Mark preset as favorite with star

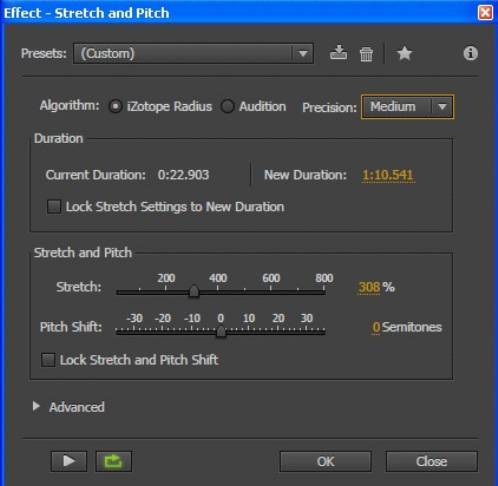click(x=404, y=53)
